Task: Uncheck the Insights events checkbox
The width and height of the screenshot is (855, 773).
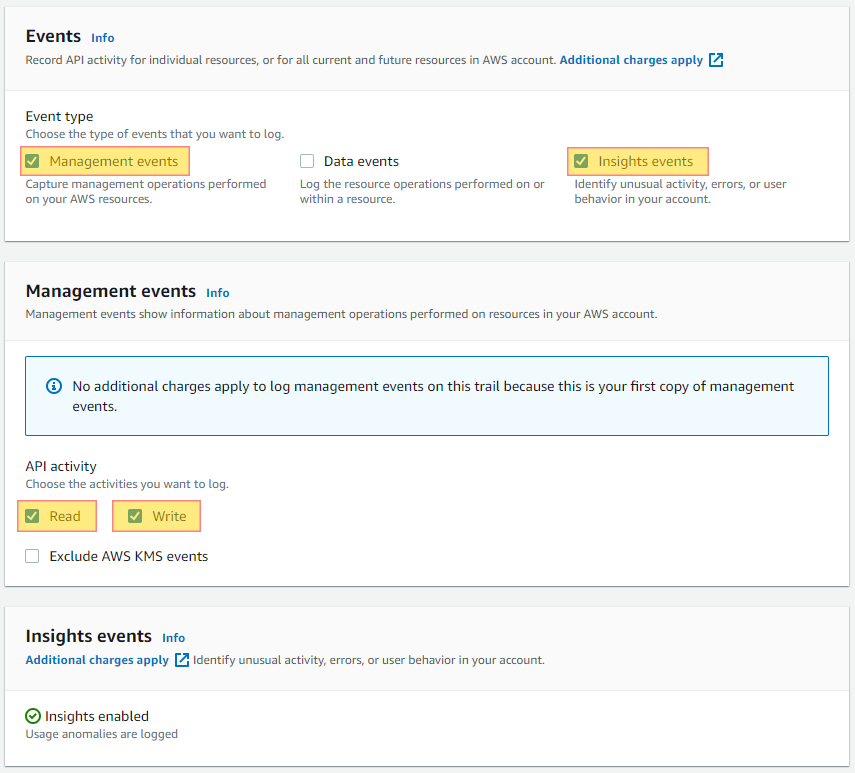Action: (581, 161)
